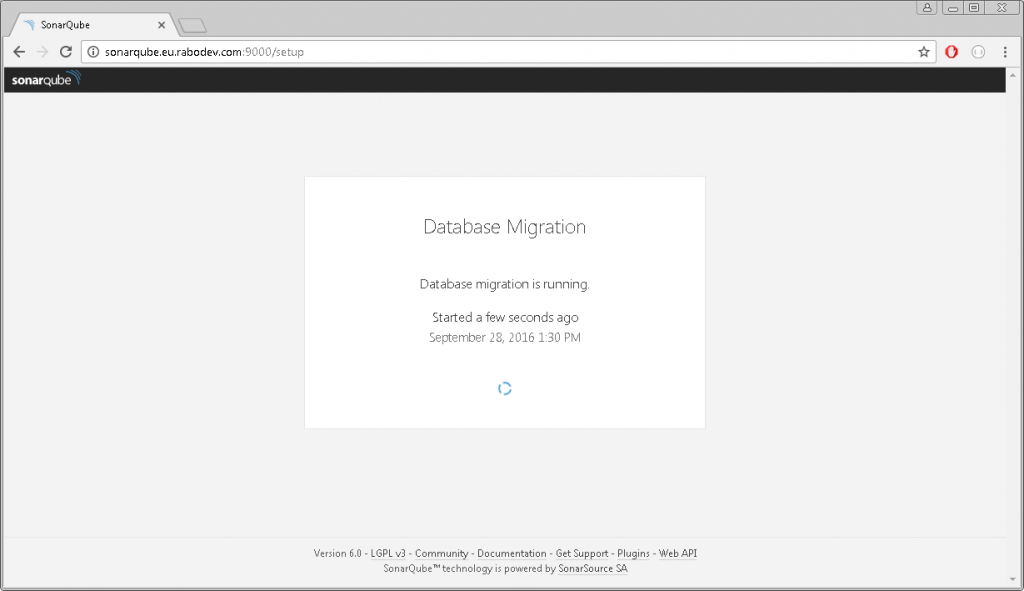Click the Get Support link
The image size is (1024, 591).
581,553
